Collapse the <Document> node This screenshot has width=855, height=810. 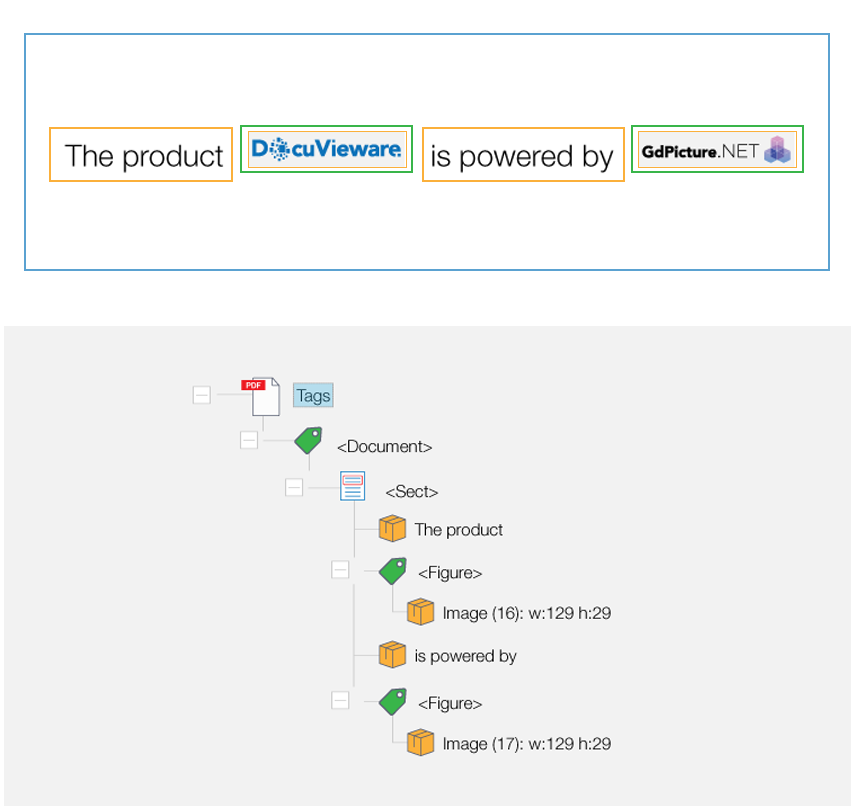[x=249, y=440]
